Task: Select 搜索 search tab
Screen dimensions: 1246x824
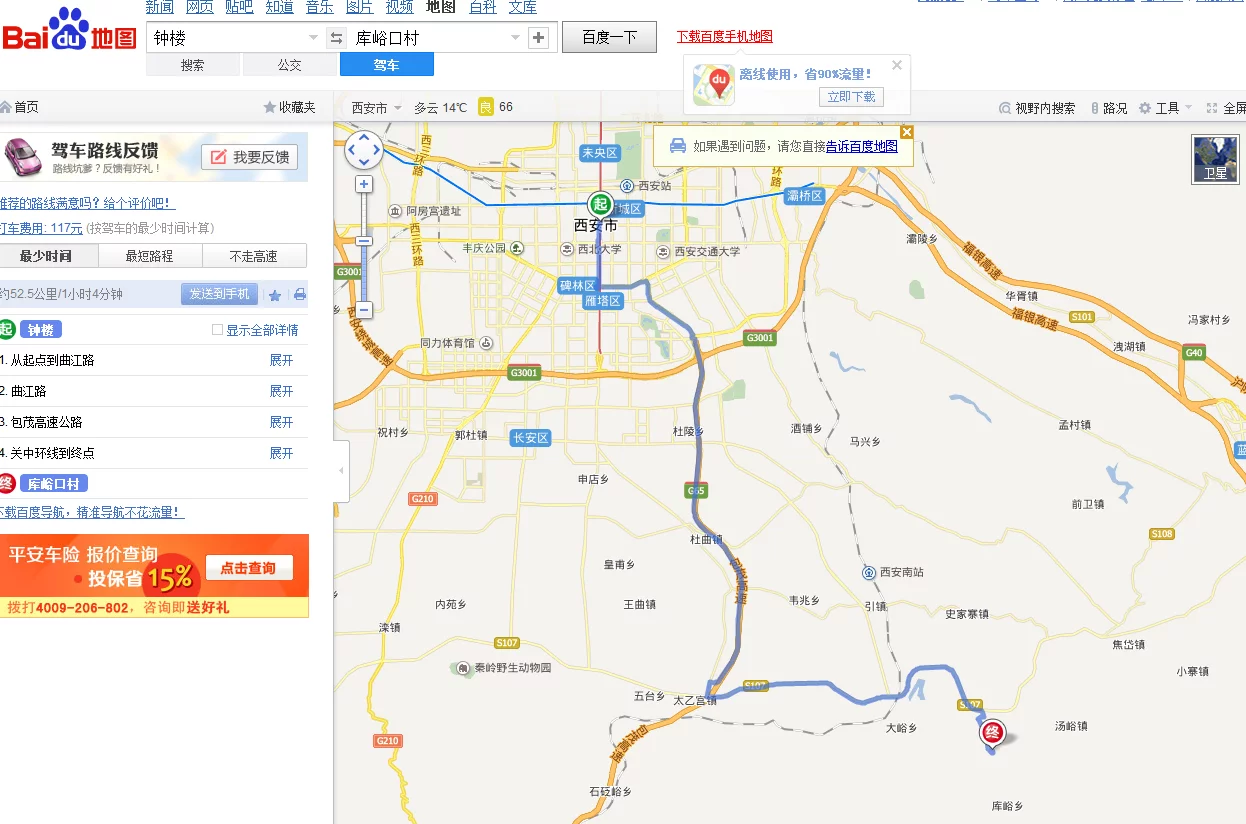Action: pos(193,65)
